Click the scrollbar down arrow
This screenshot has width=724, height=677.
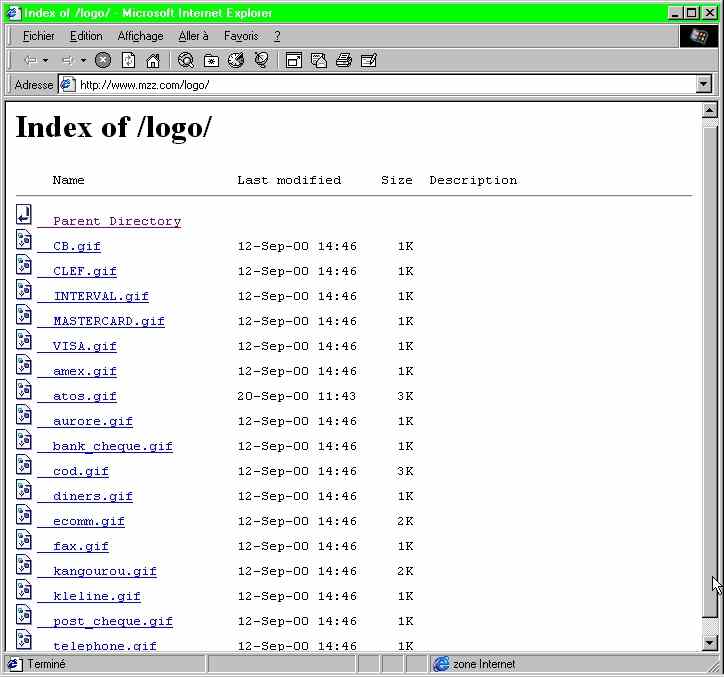coord(710,642)
